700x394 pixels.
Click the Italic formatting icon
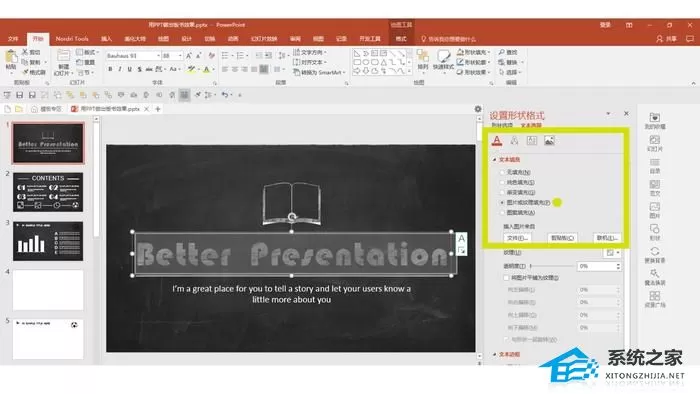click(120, 69)
